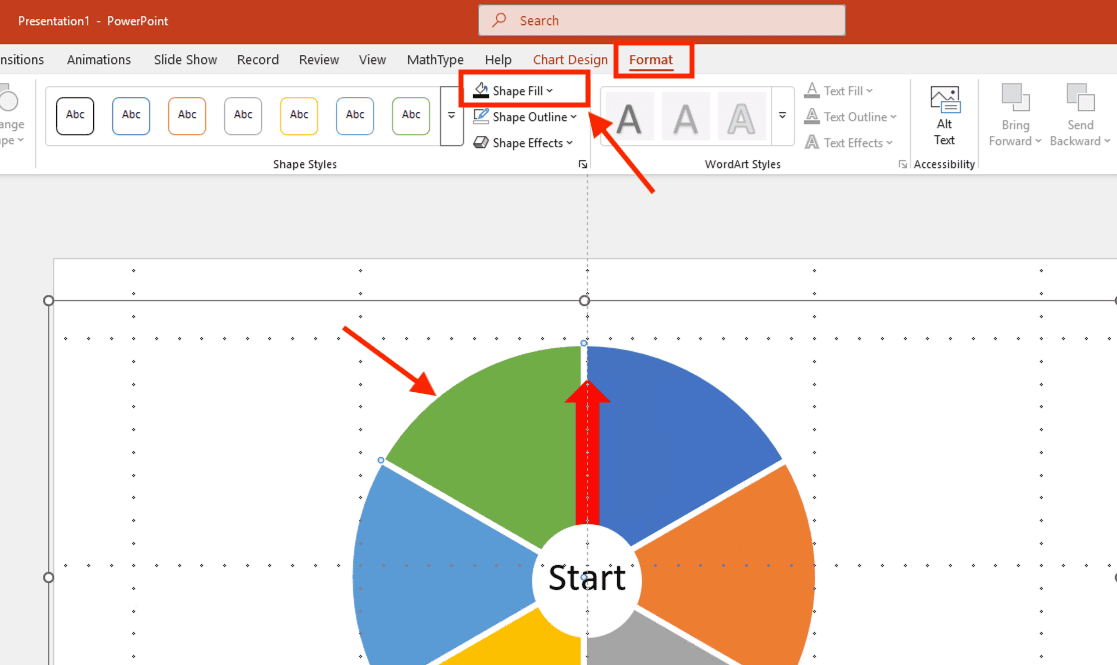Screen dimensions: 1117x665
Task: Open the Help tab
Action: [x=498, y=60]
